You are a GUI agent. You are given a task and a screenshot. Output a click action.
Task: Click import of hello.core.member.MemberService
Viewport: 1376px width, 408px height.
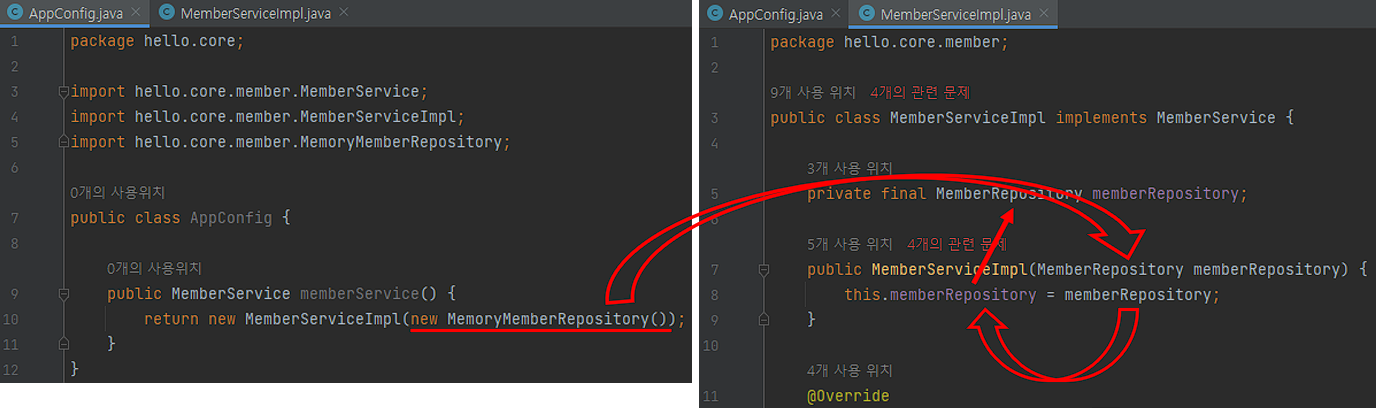tap(249, 92)
